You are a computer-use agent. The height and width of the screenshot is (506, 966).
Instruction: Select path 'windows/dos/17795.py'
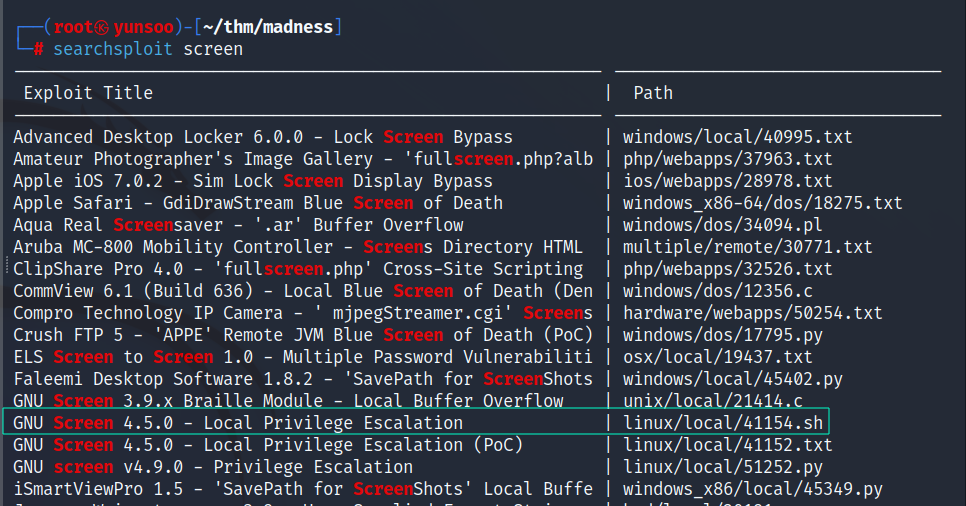click(723, 335)
